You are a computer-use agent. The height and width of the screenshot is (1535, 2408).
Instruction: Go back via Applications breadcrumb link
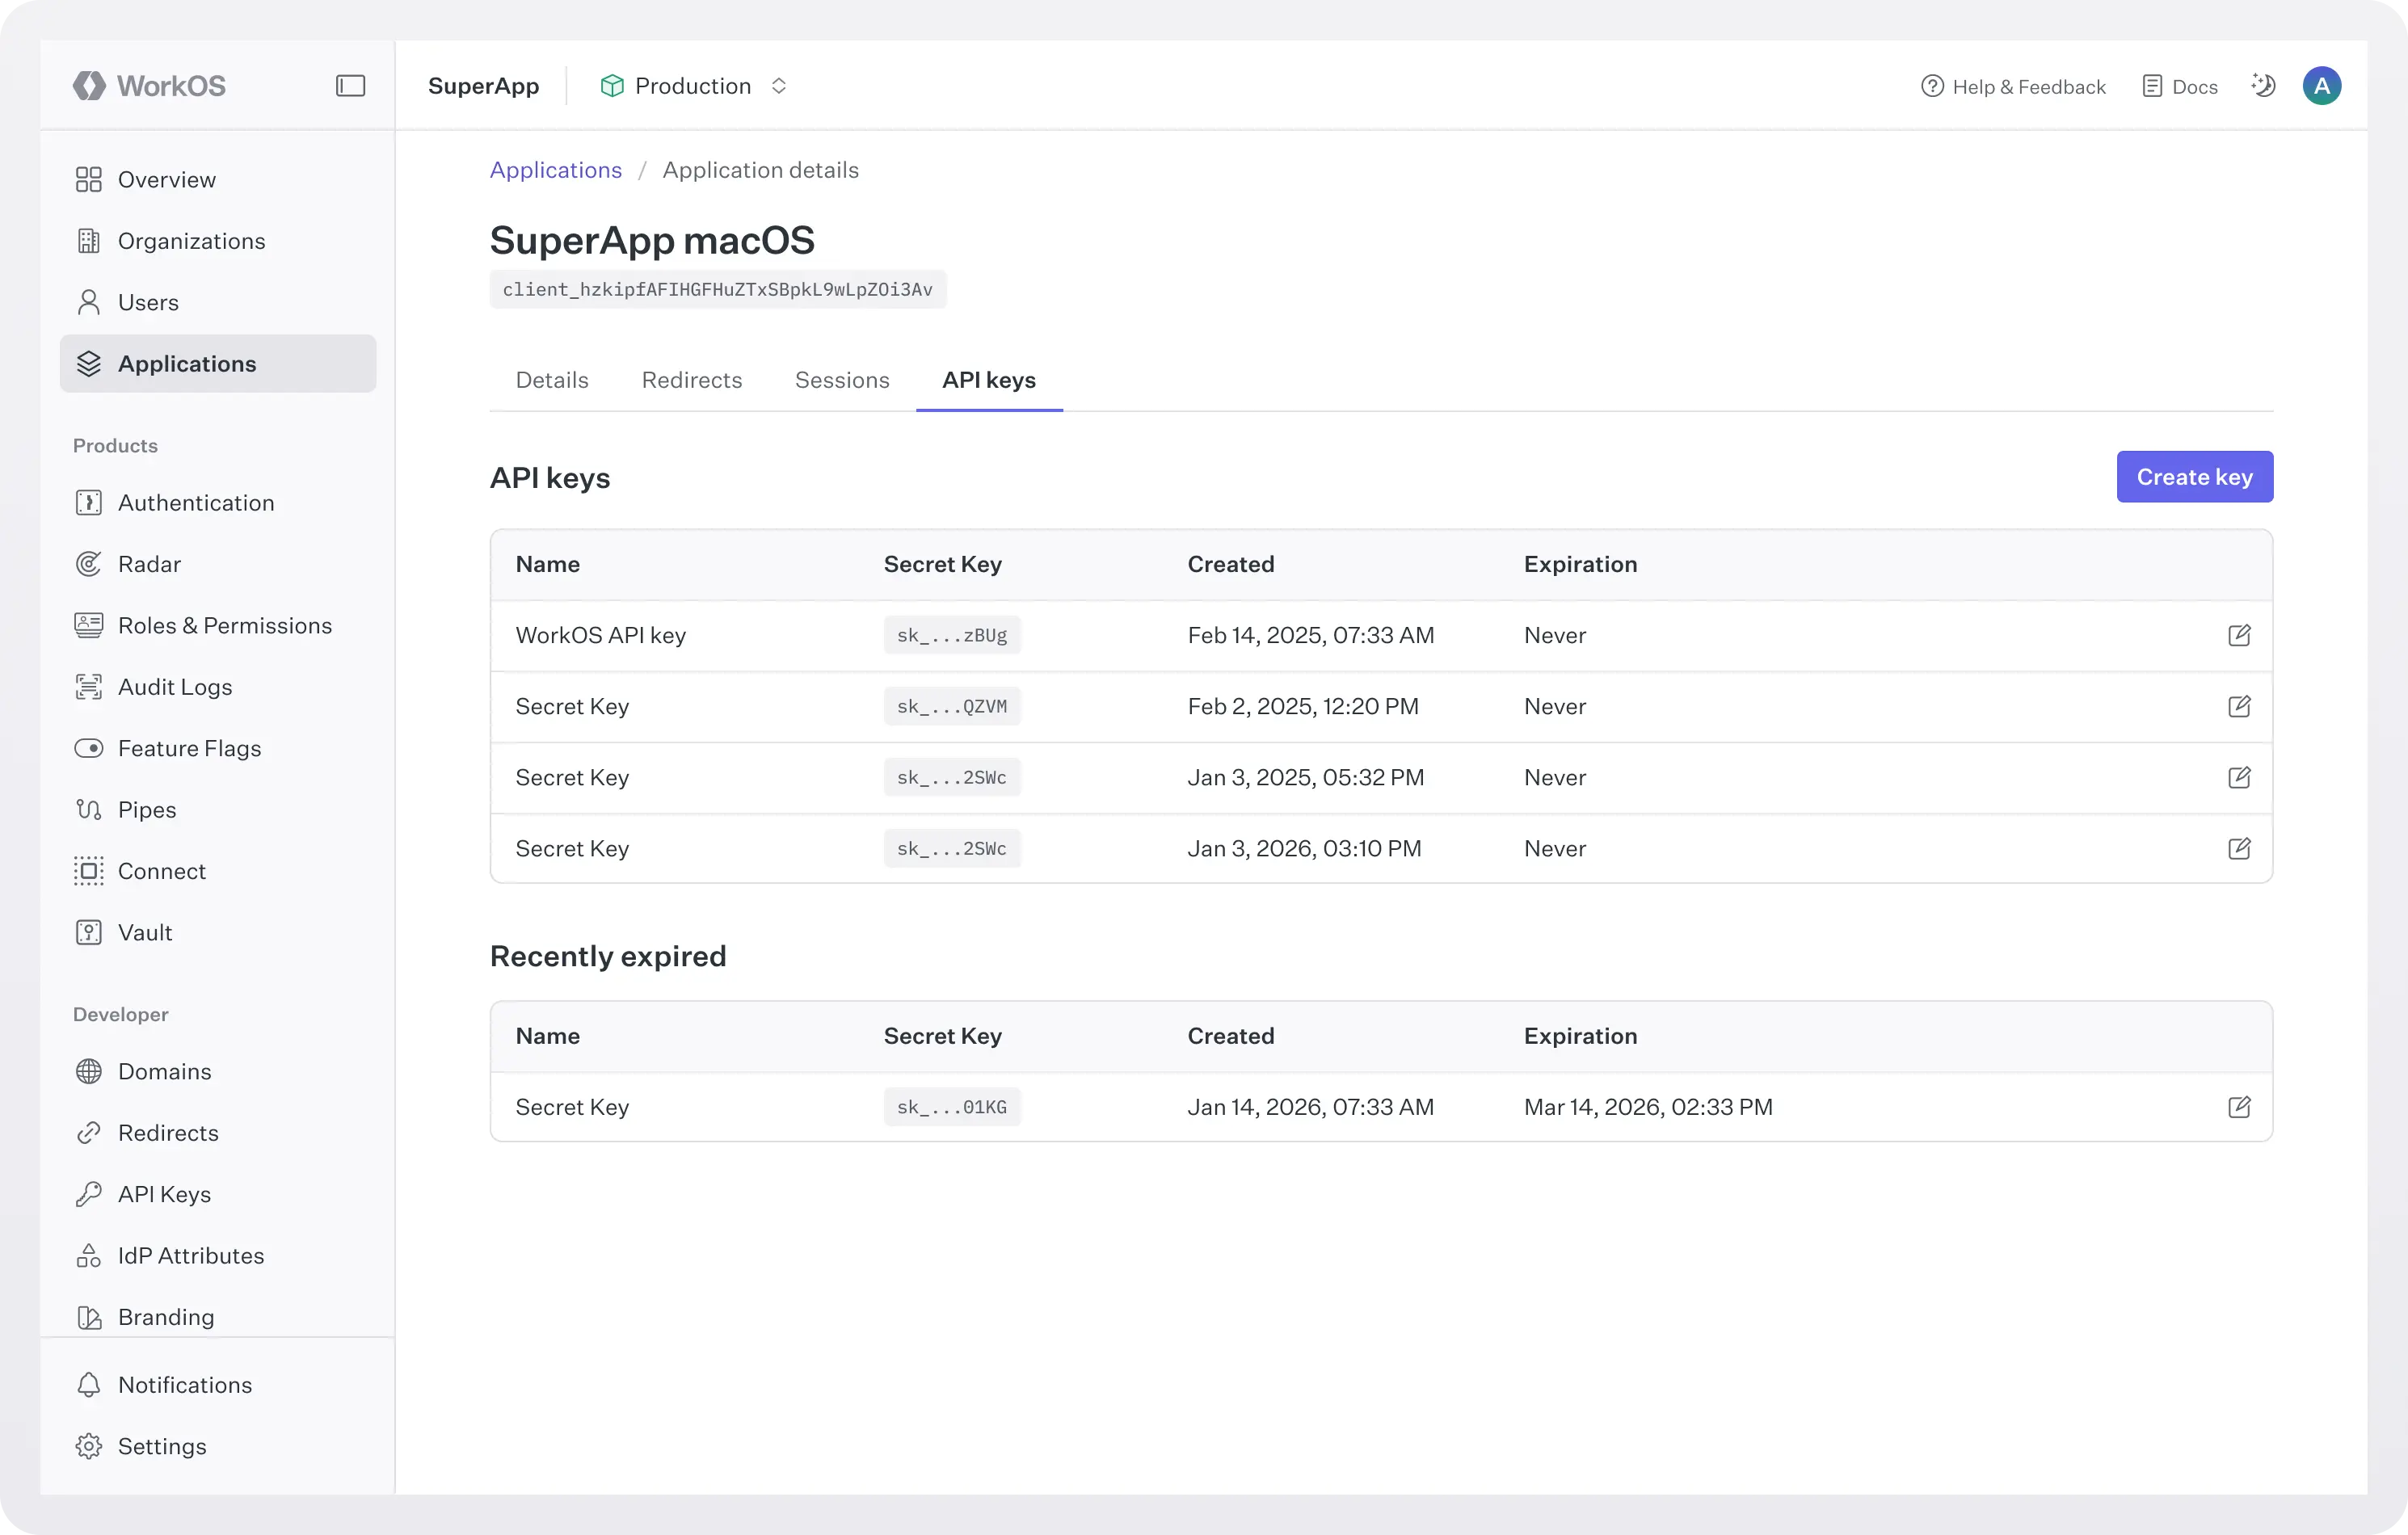(555, 170)
